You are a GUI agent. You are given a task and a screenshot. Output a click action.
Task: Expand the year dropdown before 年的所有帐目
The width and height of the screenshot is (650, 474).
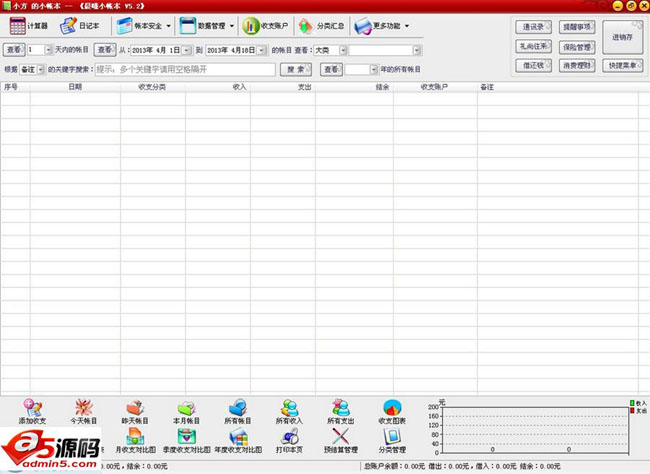[x=374, y=69]
